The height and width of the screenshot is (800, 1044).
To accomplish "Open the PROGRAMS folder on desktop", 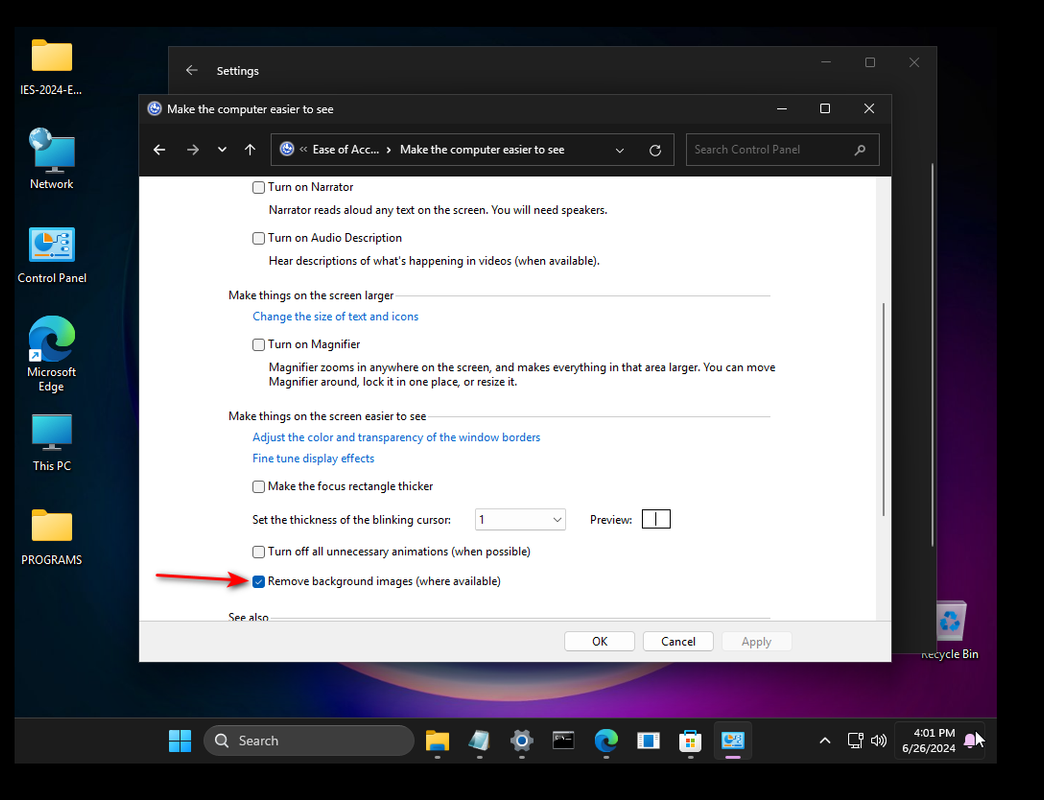I will click(x=51, y=537).
